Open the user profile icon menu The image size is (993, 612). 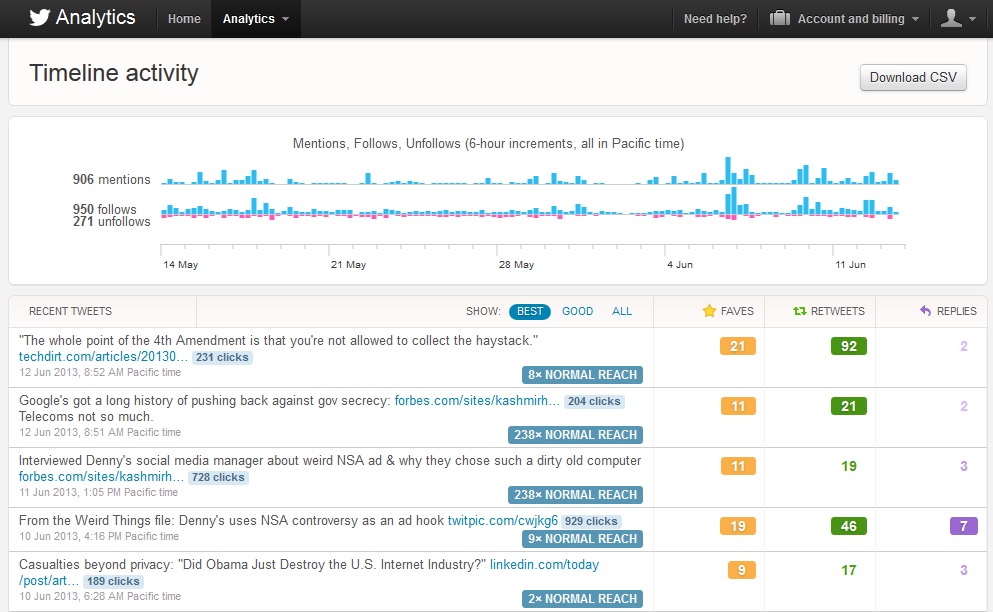pyautogui.click(x=951, y=18)
